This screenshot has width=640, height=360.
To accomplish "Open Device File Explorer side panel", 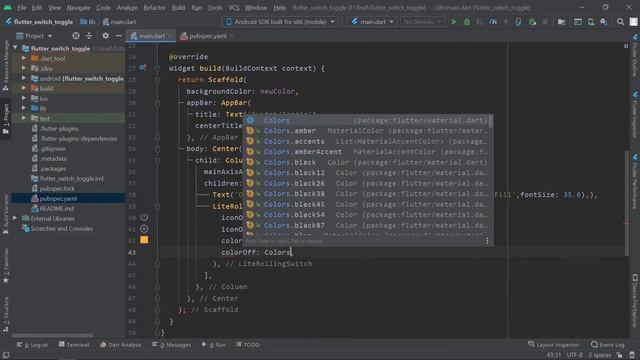I will [635, 300].
